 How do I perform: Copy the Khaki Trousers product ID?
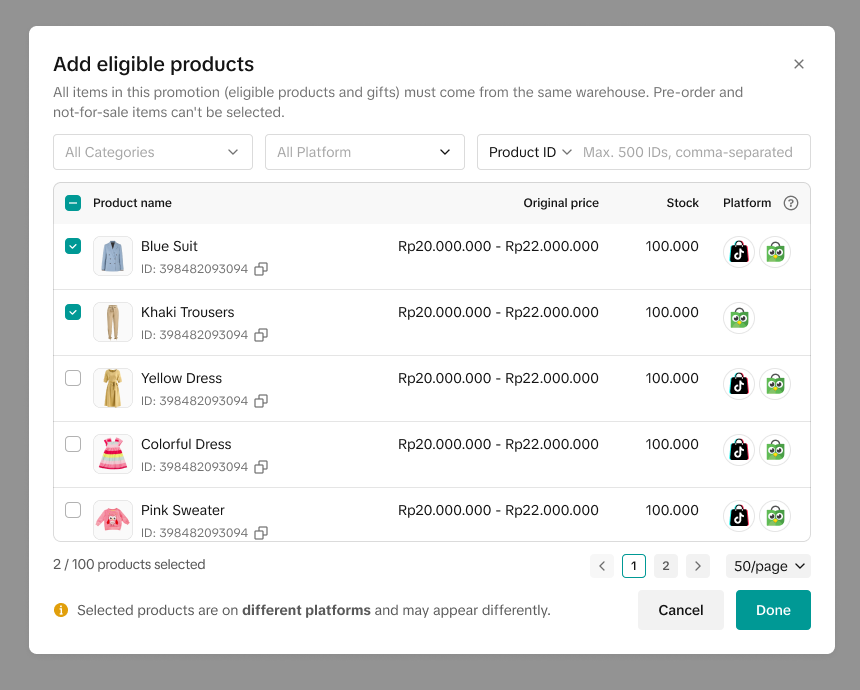pos(261,335)
